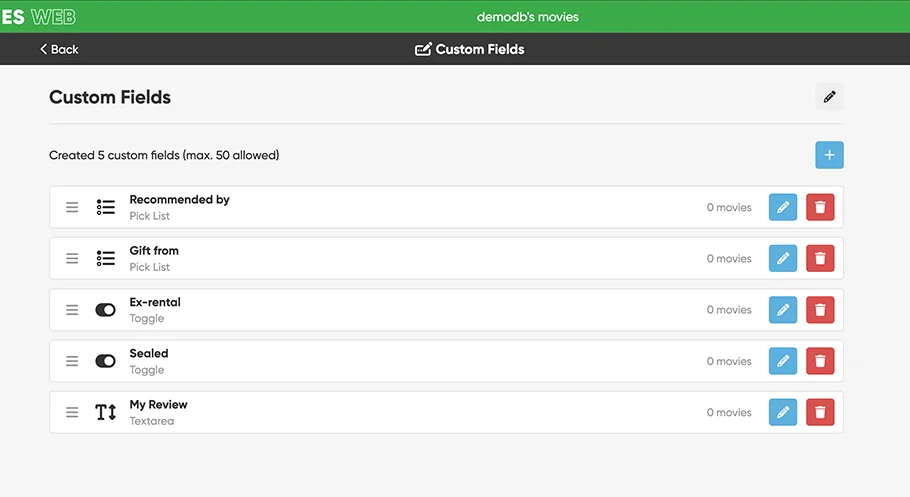This screenshot has width=910, height=497.
Task: Remove the Ex-rental custom field
Action: click(x=820, y=310)
